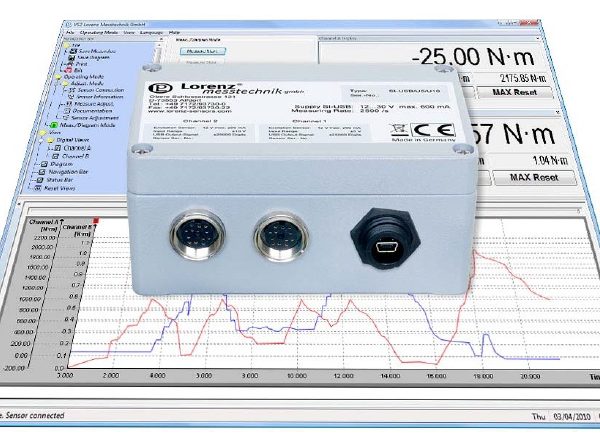Click the green Meas./Diagram Mode icon

[54, 125]
